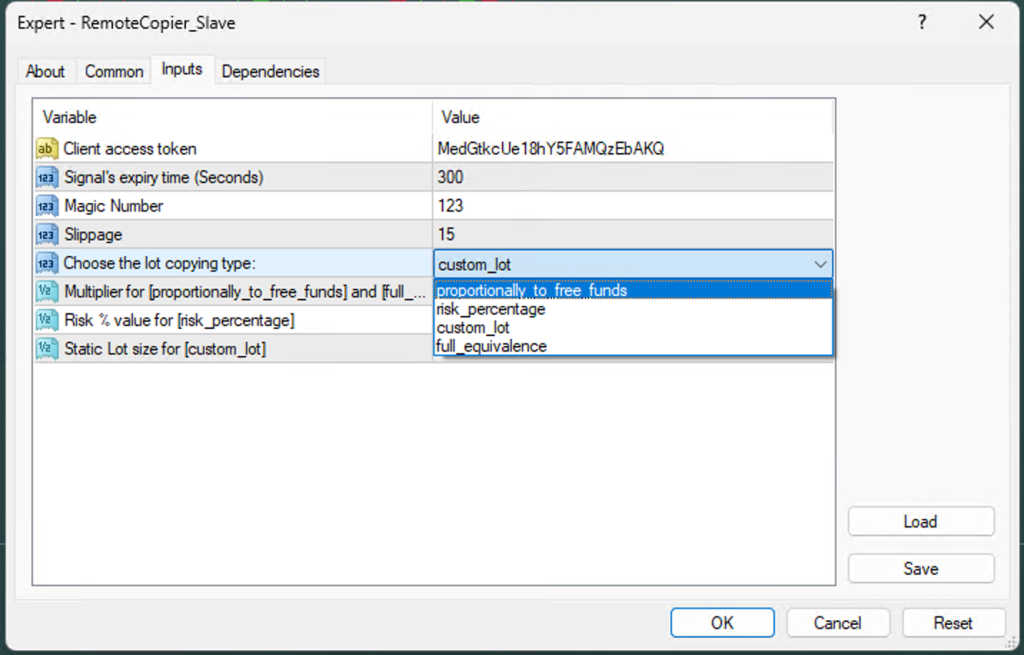
Task: Click the Load button
Action: coord(920,522)
